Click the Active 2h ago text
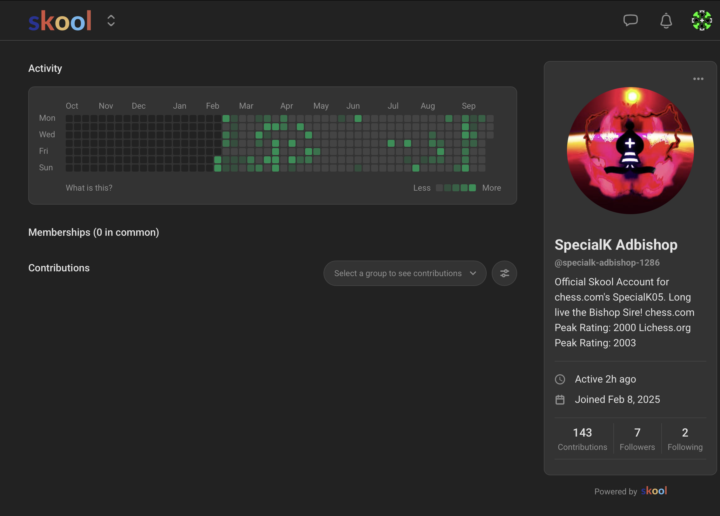This screenshot has width=720, height=516. click(x=605, y=379)
